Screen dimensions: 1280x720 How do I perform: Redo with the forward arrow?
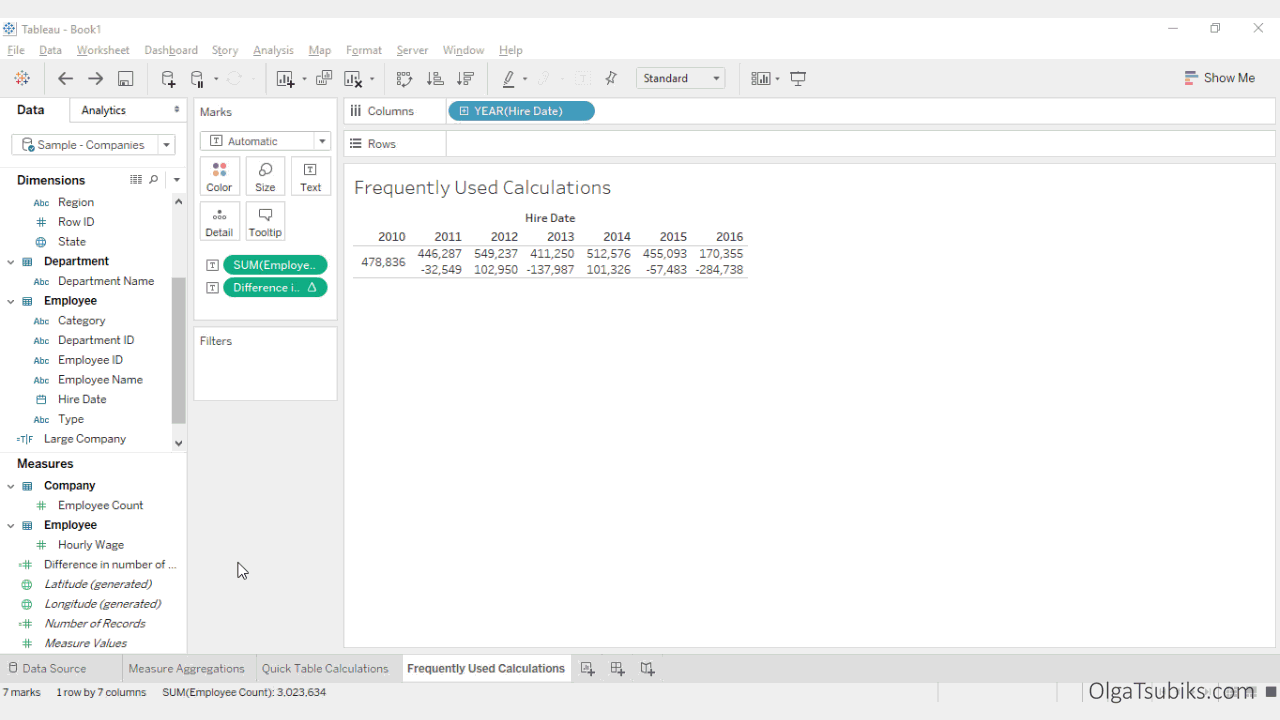tap(95, 78)
